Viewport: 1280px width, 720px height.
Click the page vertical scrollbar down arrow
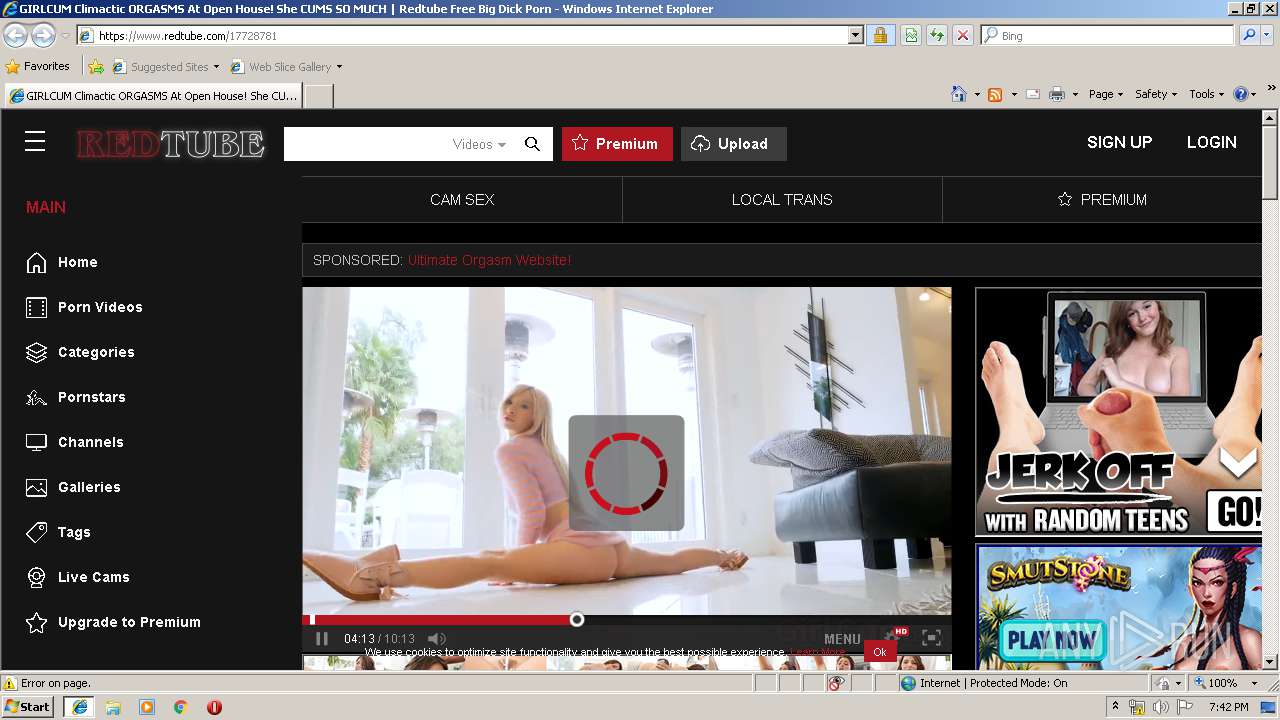[x=1270, y=661]
